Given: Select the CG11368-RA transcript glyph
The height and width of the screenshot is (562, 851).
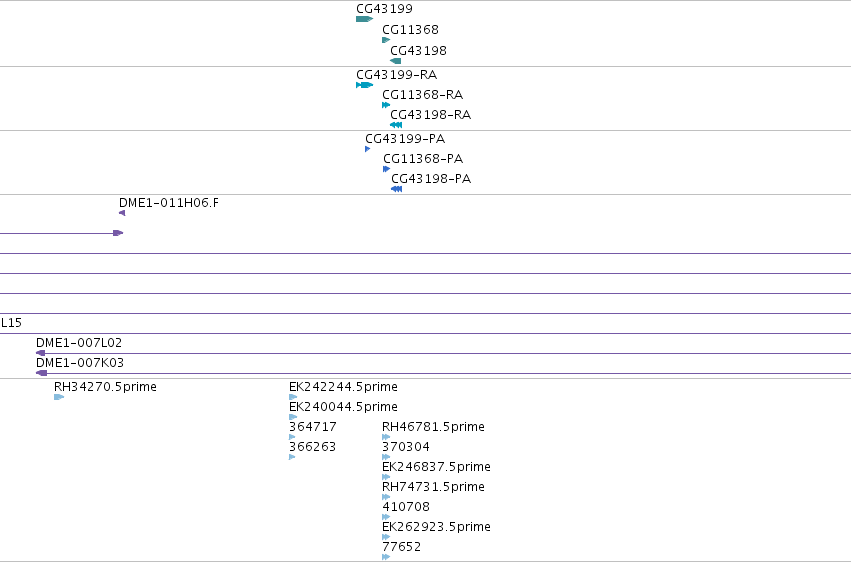Looking at the screenshot, I should 386,105.
